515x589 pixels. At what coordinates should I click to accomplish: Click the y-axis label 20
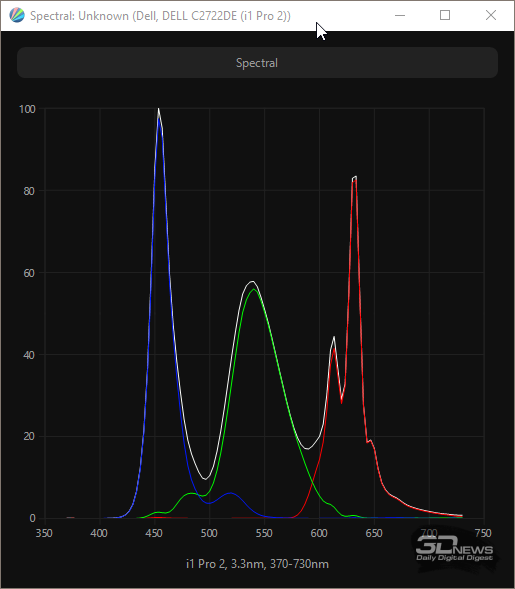[x=29, y=436]
